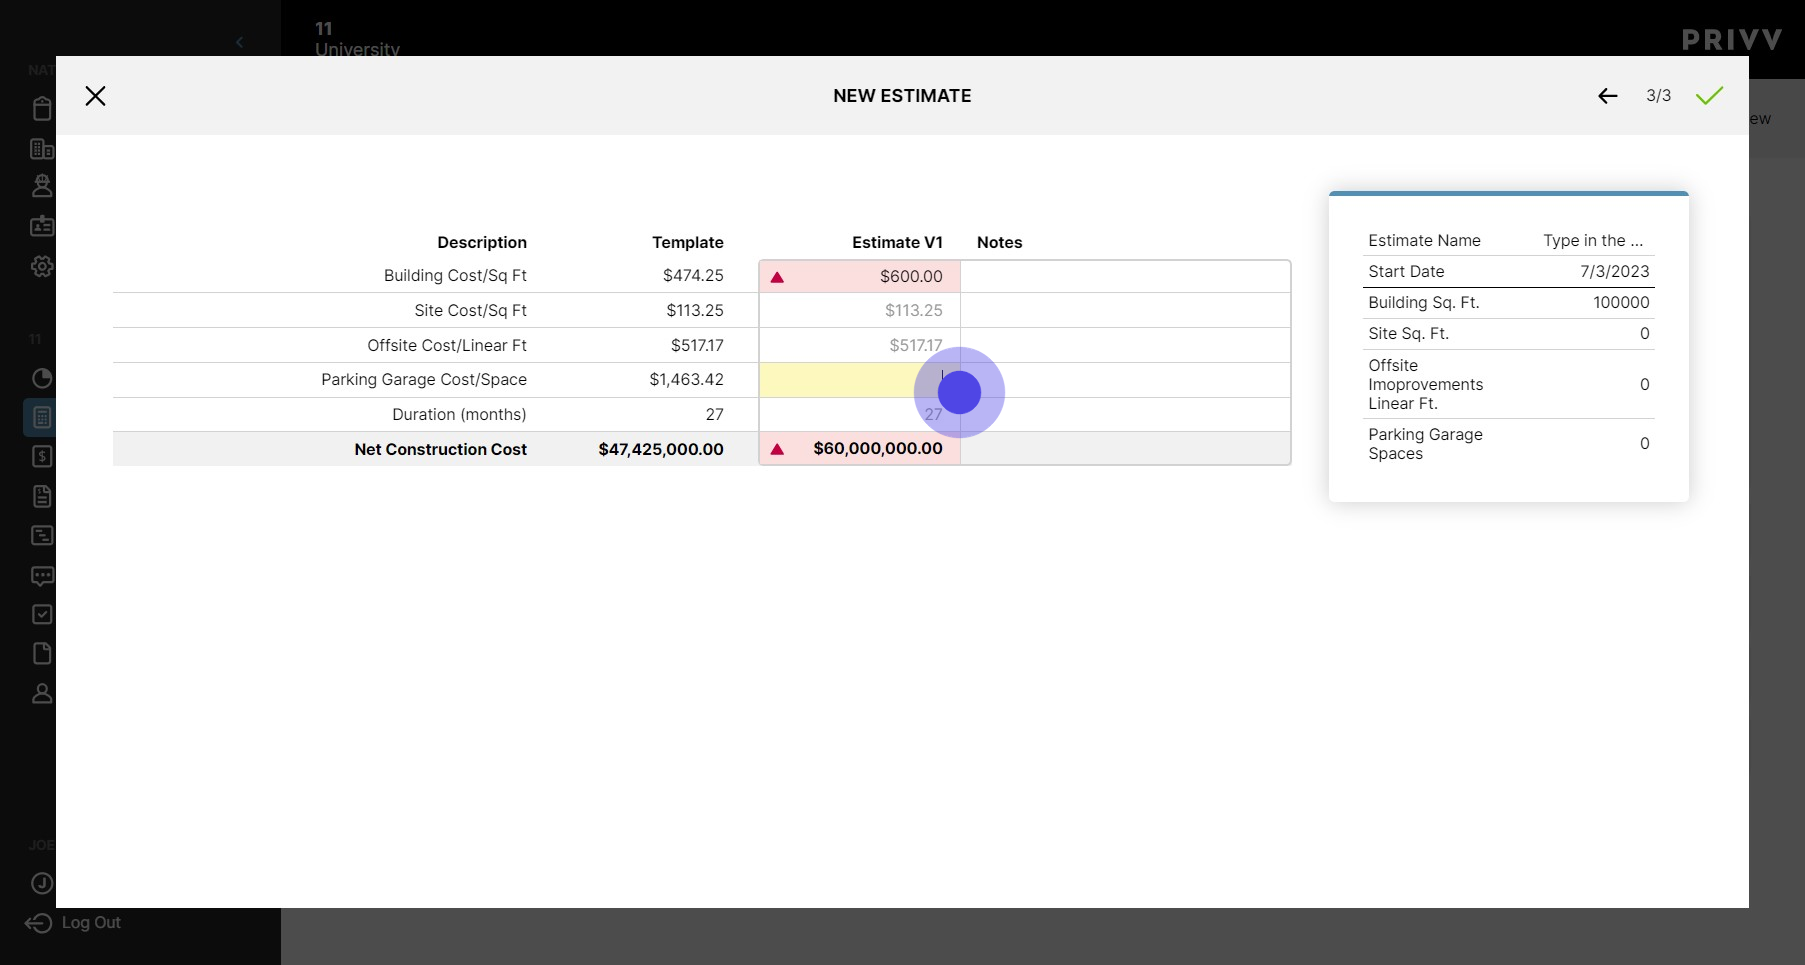Click notes cell for Offsite Cost/Linear Ft
1805x965 pixels.
click(1125, 345)
